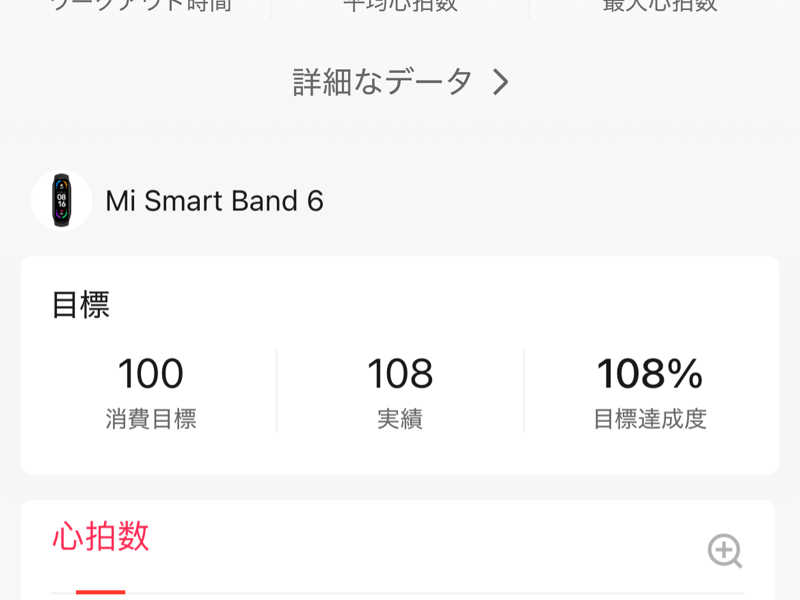Tap the 108 actual result value
The image size is (800, 600).
tap(400, 374)
